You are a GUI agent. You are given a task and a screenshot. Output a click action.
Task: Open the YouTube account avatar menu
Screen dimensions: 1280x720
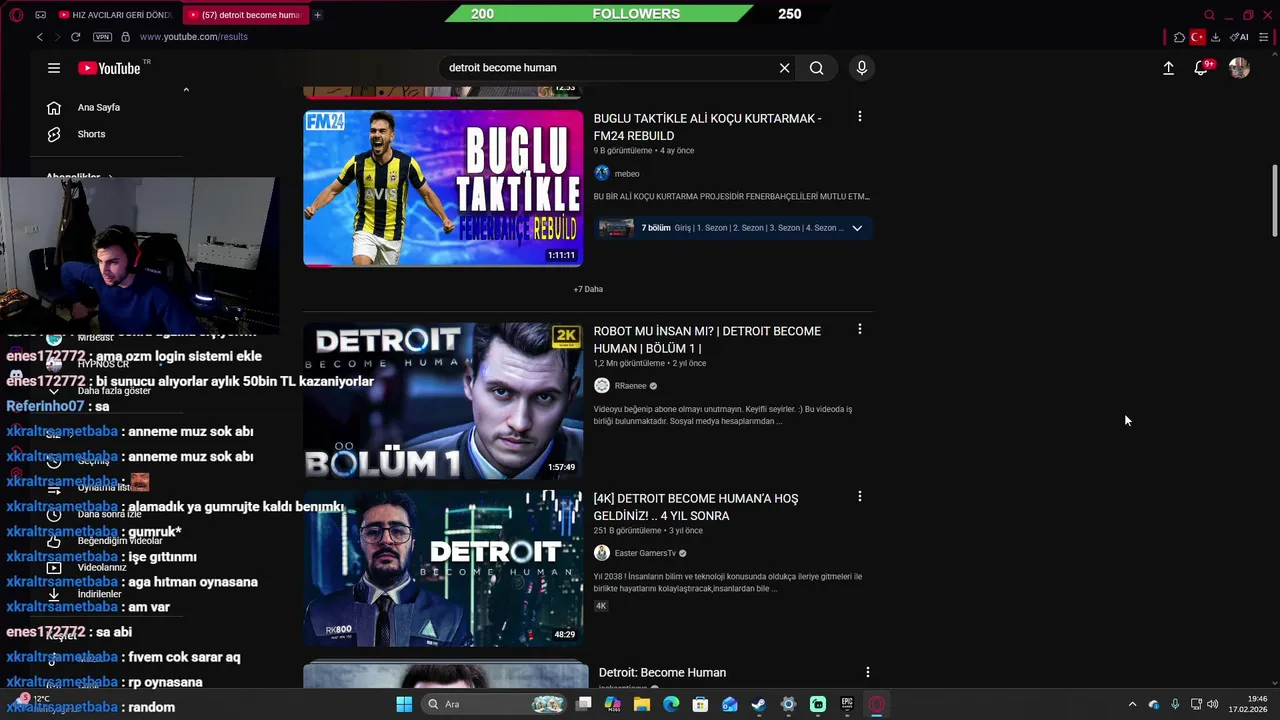click(1239, 68)
